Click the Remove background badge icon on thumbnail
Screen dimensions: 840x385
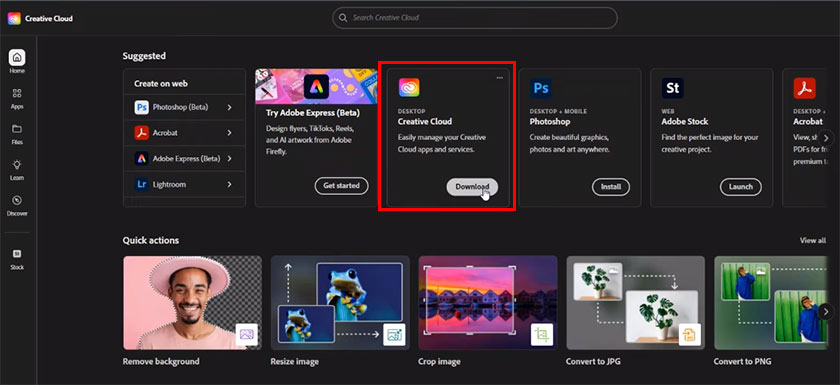coord(246,335)
